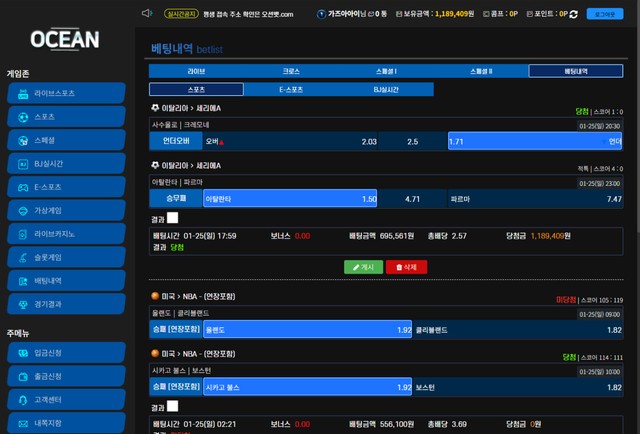Open 입금신청 deposit sidebar item
640x434 pixels.
[x=66, y=353]
